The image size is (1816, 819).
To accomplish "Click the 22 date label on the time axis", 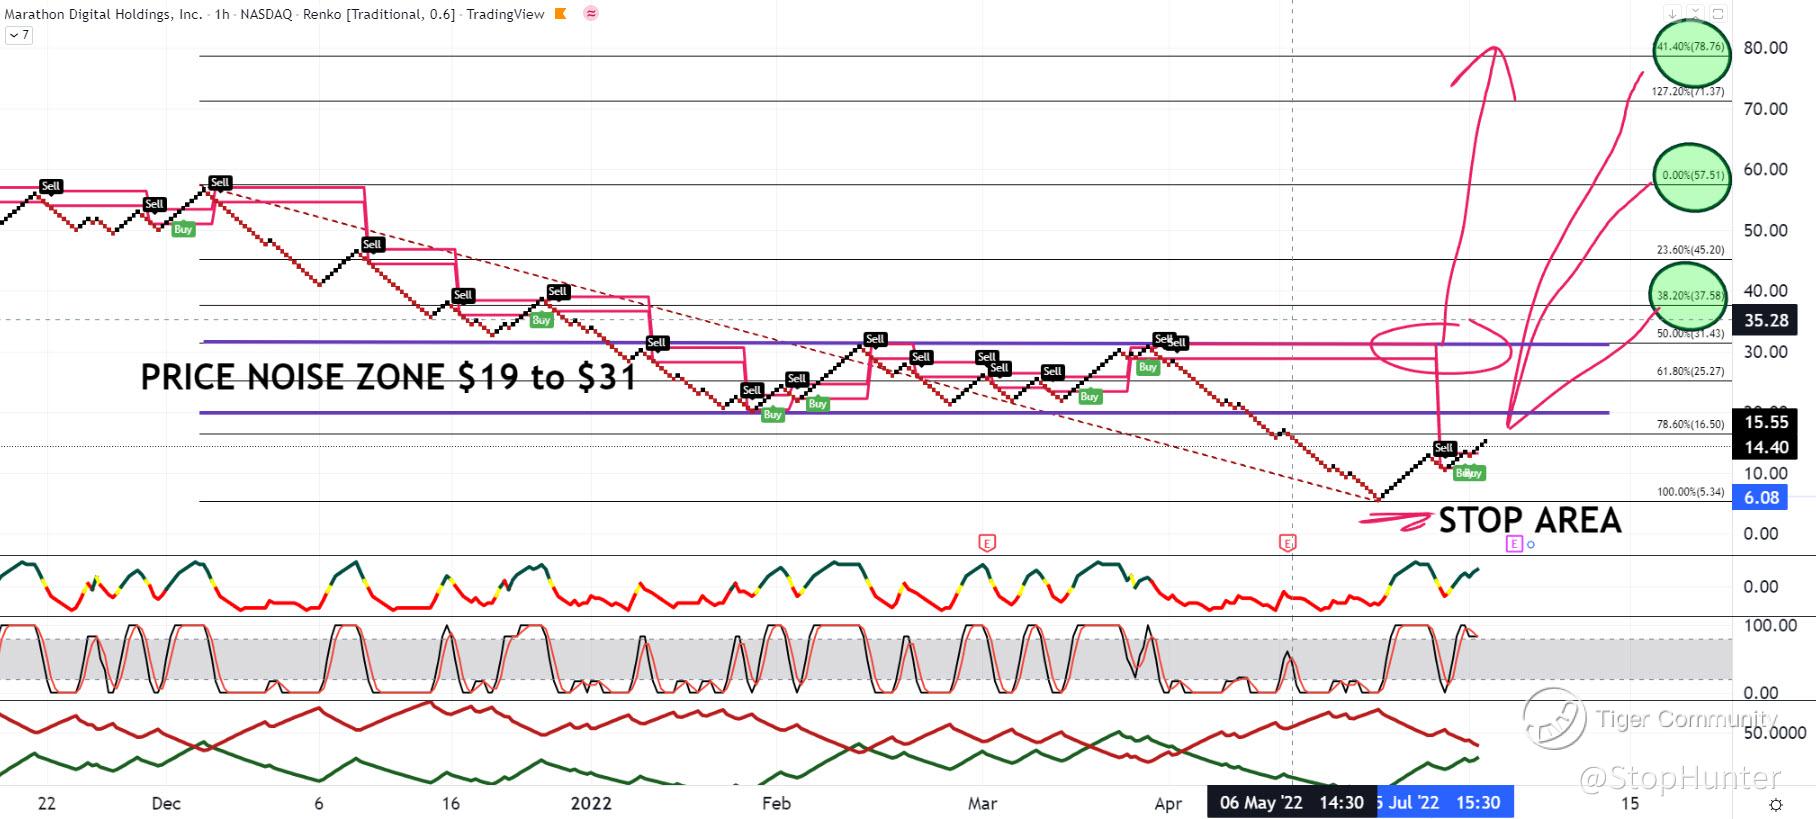I will pos(46,803).
